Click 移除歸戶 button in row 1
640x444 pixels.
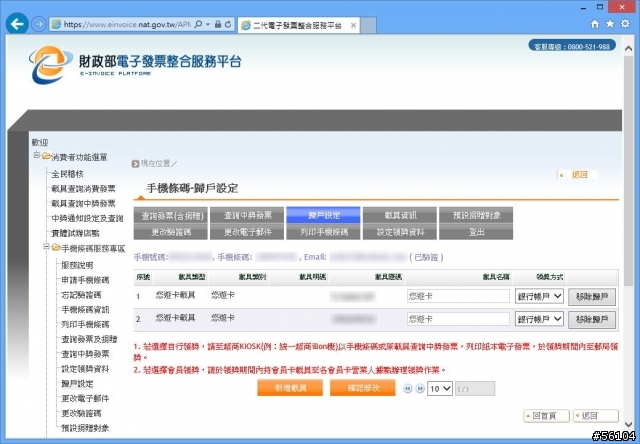click(592, 297)
